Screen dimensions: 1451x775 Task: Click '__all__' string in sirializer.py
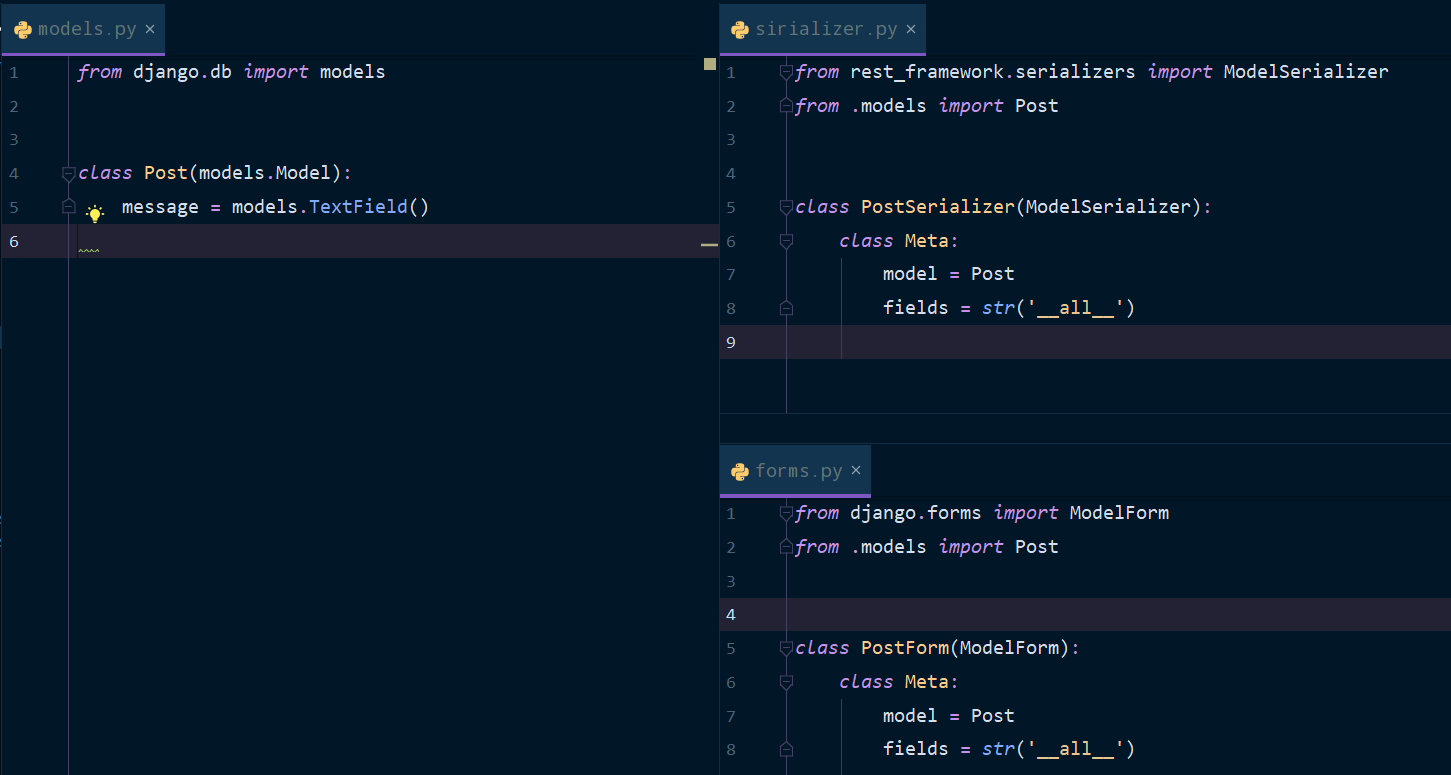[1075, 308]
